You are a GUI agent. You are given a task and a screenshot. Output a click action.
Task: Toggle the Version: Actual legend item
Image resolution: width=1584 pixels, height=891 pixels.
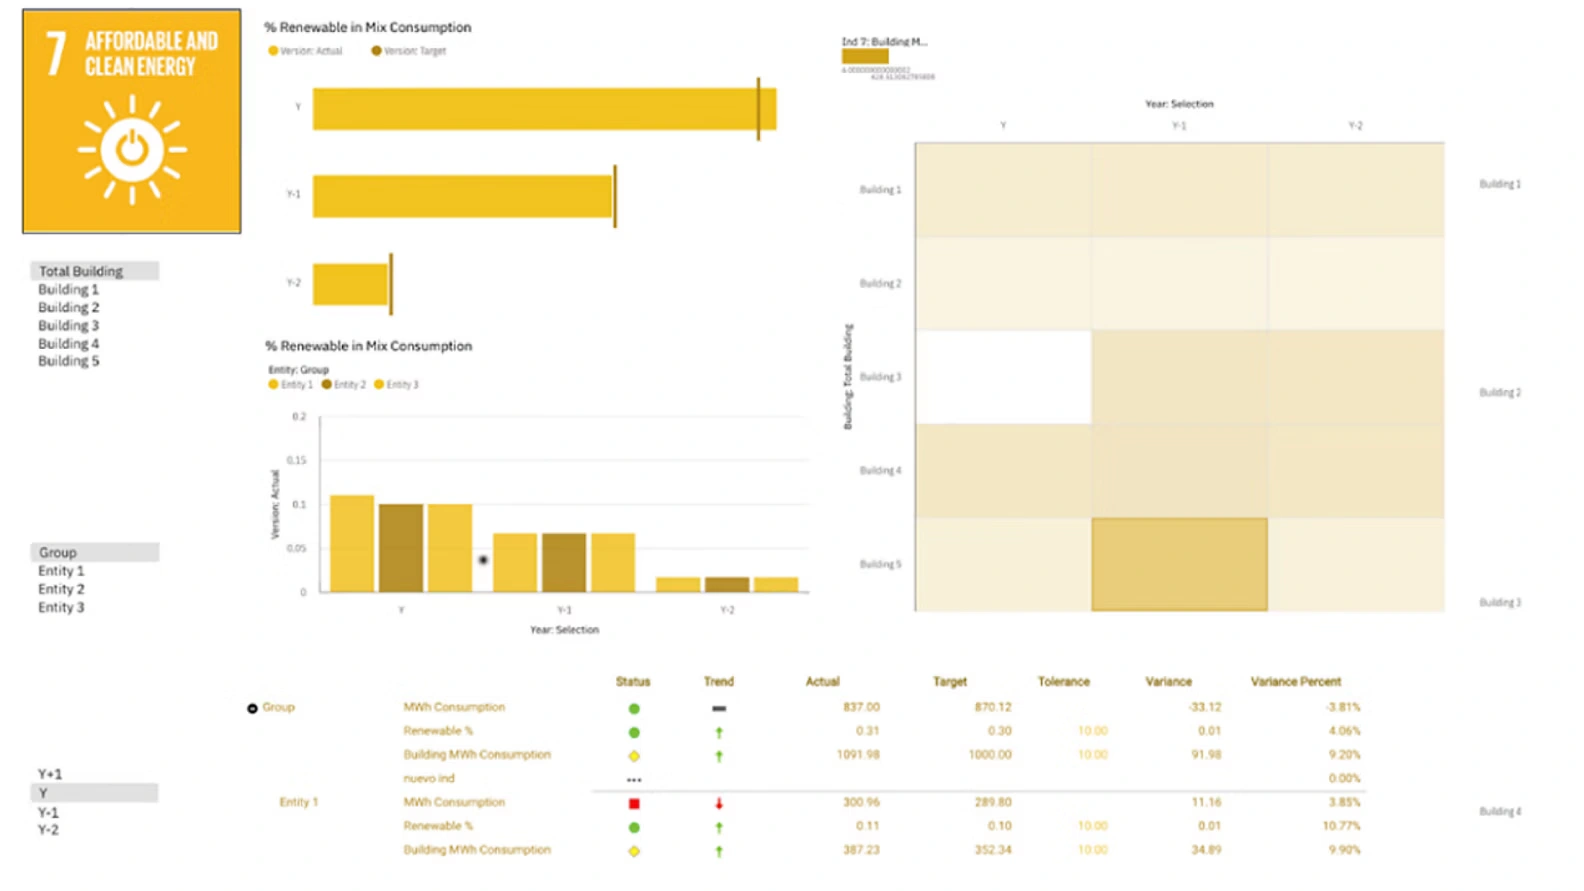tap(306, 51)
